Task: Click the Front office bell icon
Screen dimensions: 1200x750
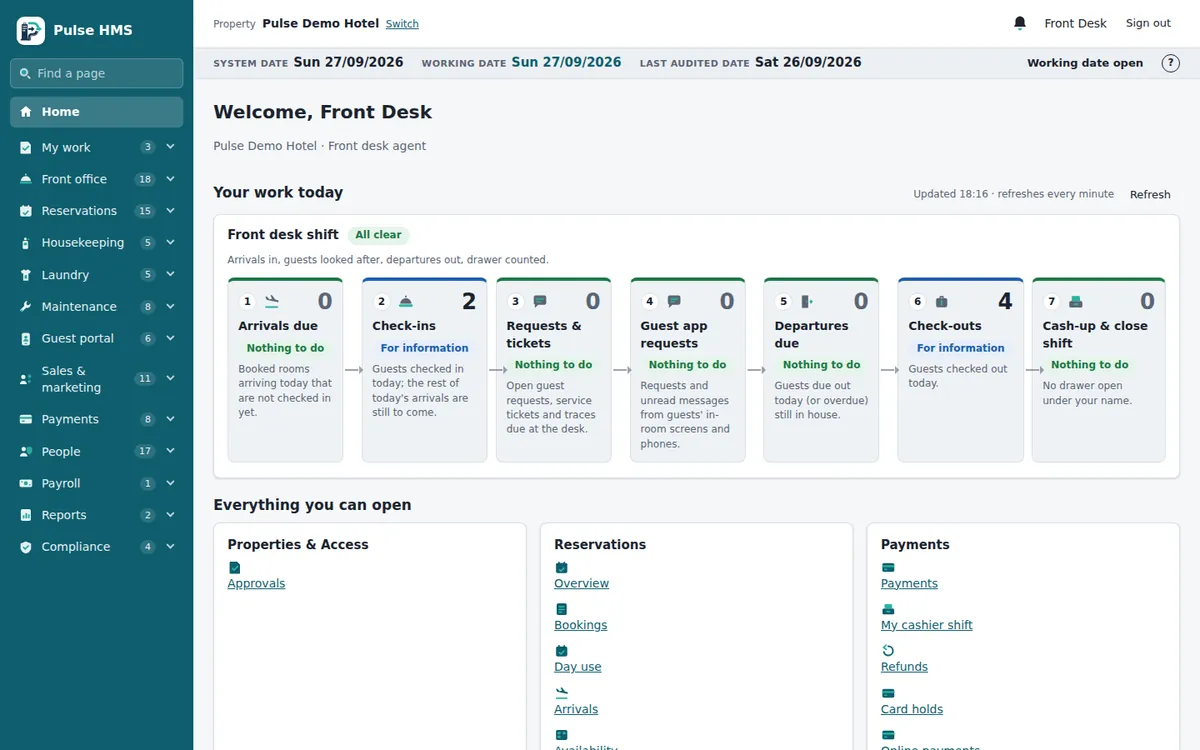Action: 26,179
